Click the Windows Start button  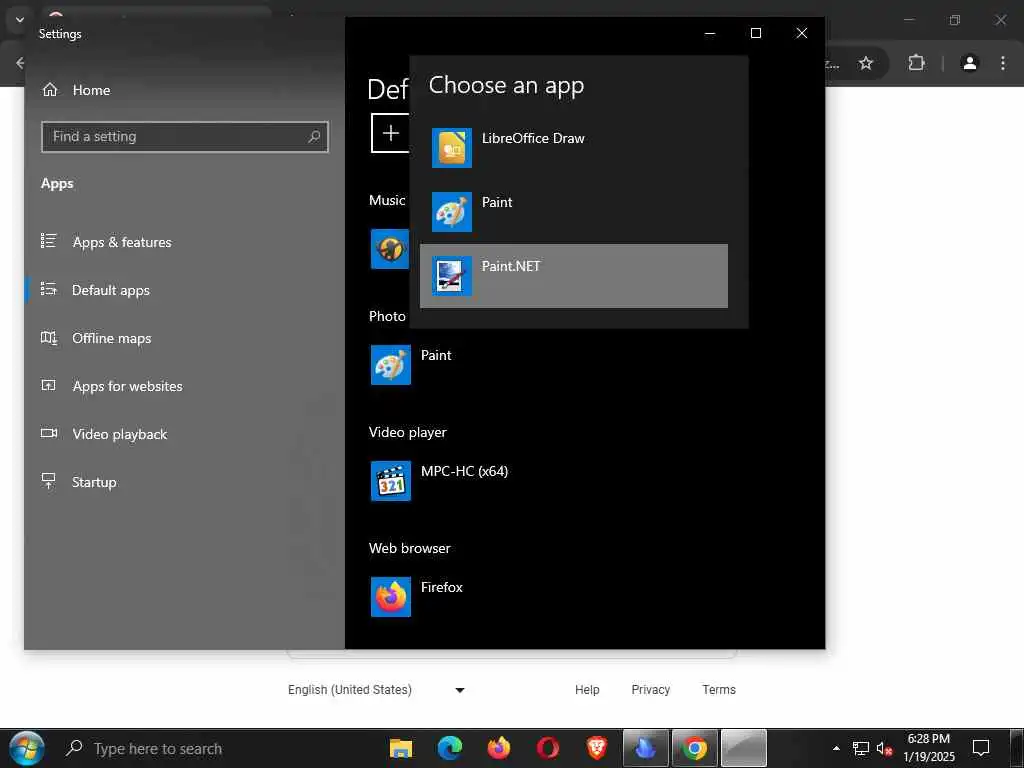pyautogui.click(x=27, y=748)
